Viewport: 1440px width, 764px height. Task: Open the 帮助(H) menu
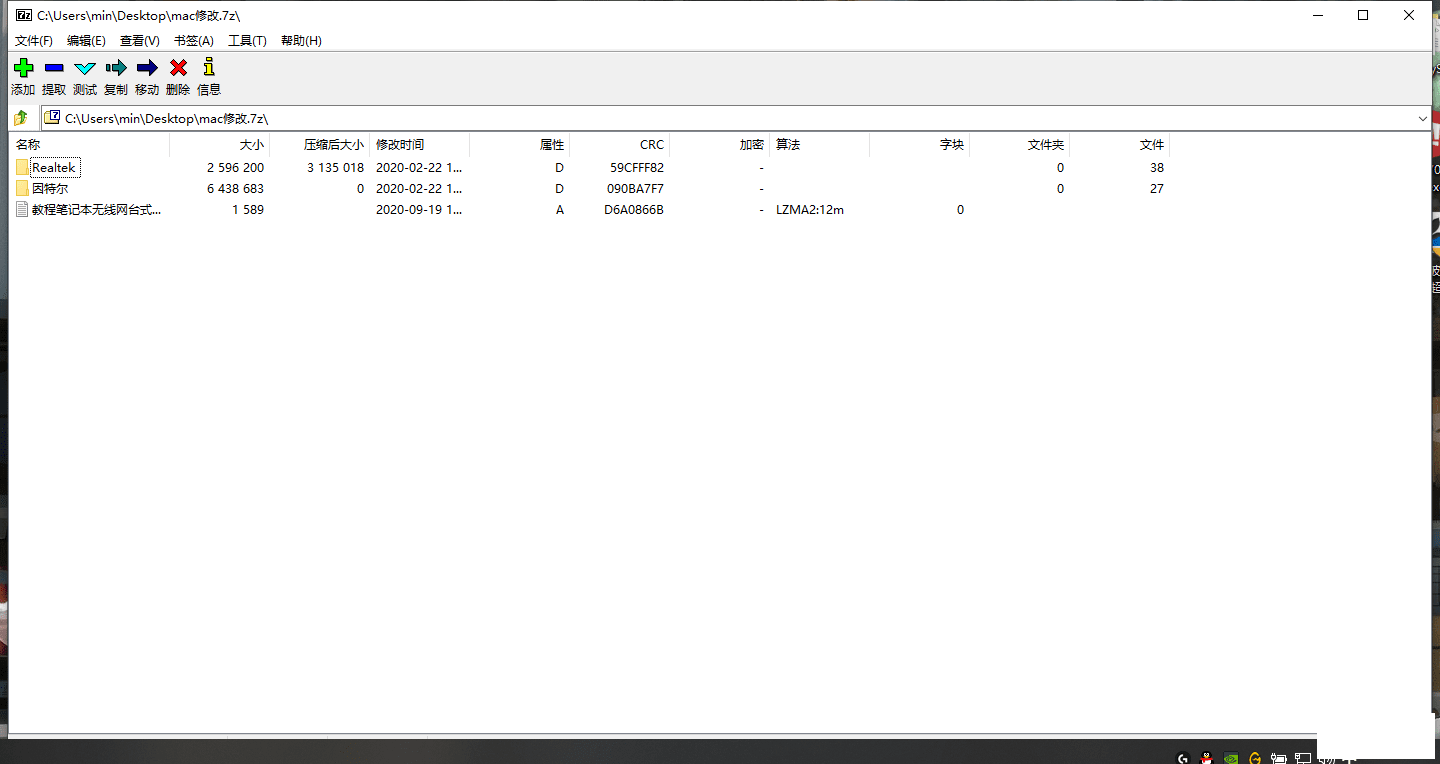pos(301,41)
